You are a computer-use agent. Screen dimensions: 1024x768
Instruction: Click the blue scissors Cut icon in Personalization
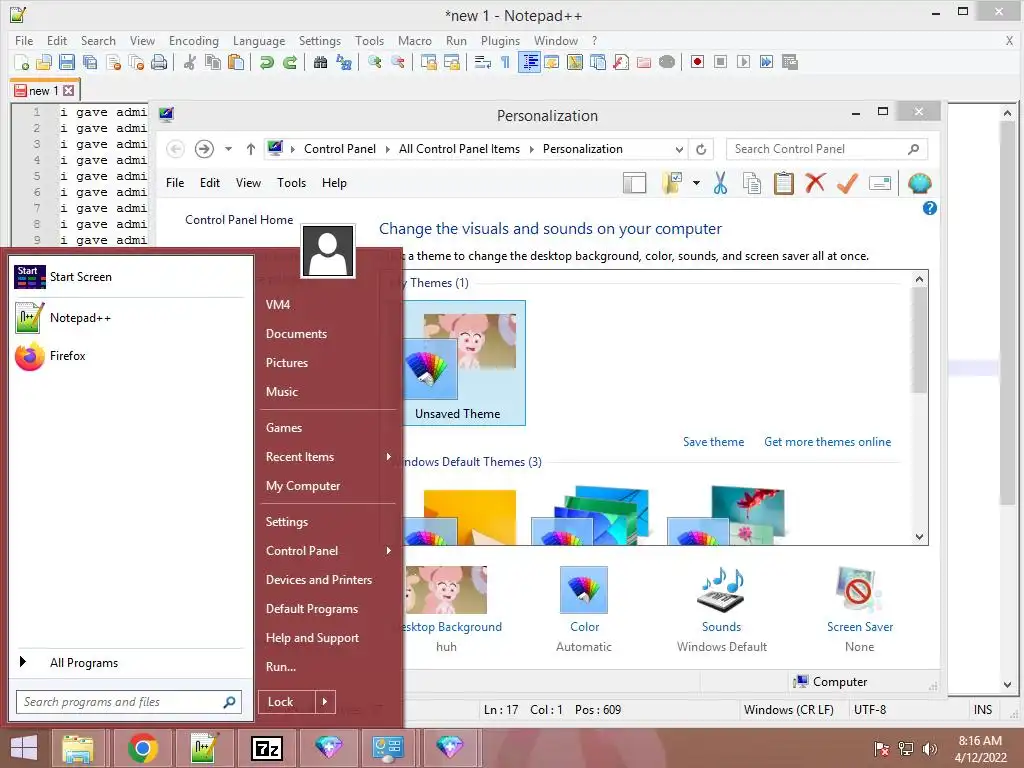click(x=720, y=184)
